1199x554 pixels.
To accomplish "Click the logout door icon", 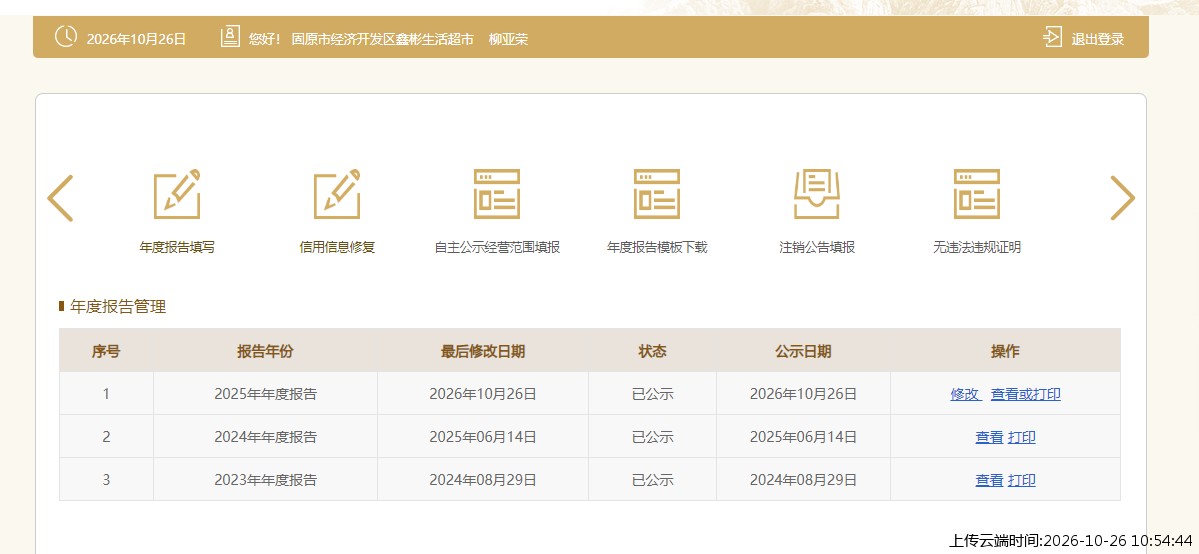I will click(x=1053, y=37).
